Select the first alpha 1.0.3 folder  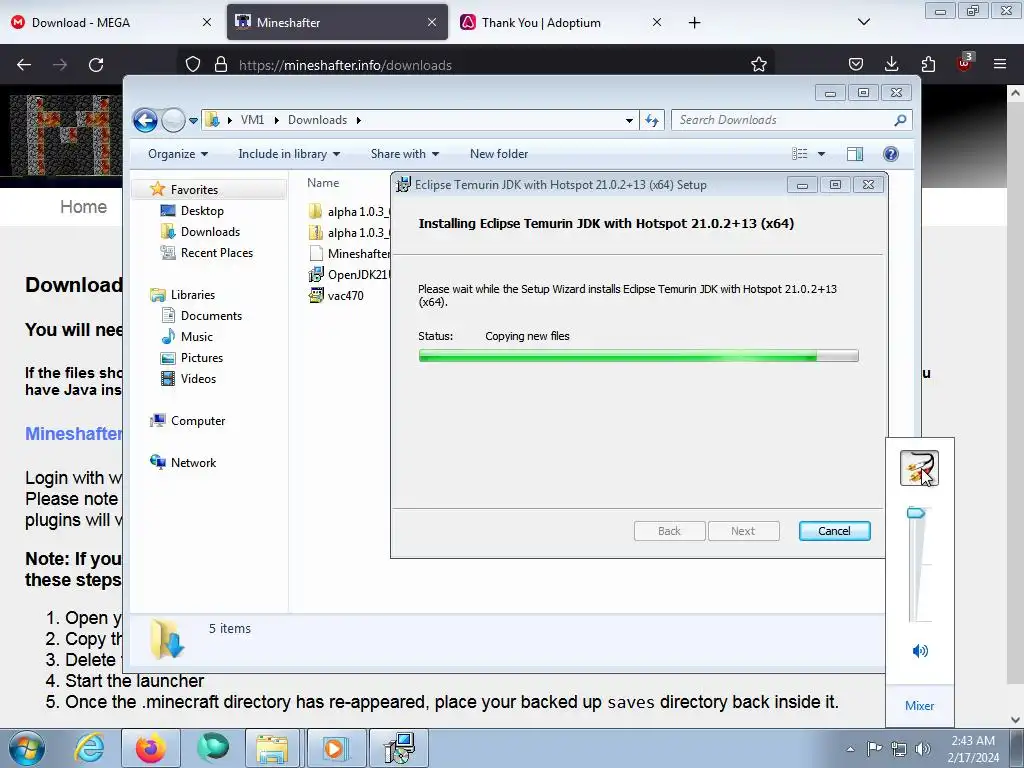click(x=349, y=212)
